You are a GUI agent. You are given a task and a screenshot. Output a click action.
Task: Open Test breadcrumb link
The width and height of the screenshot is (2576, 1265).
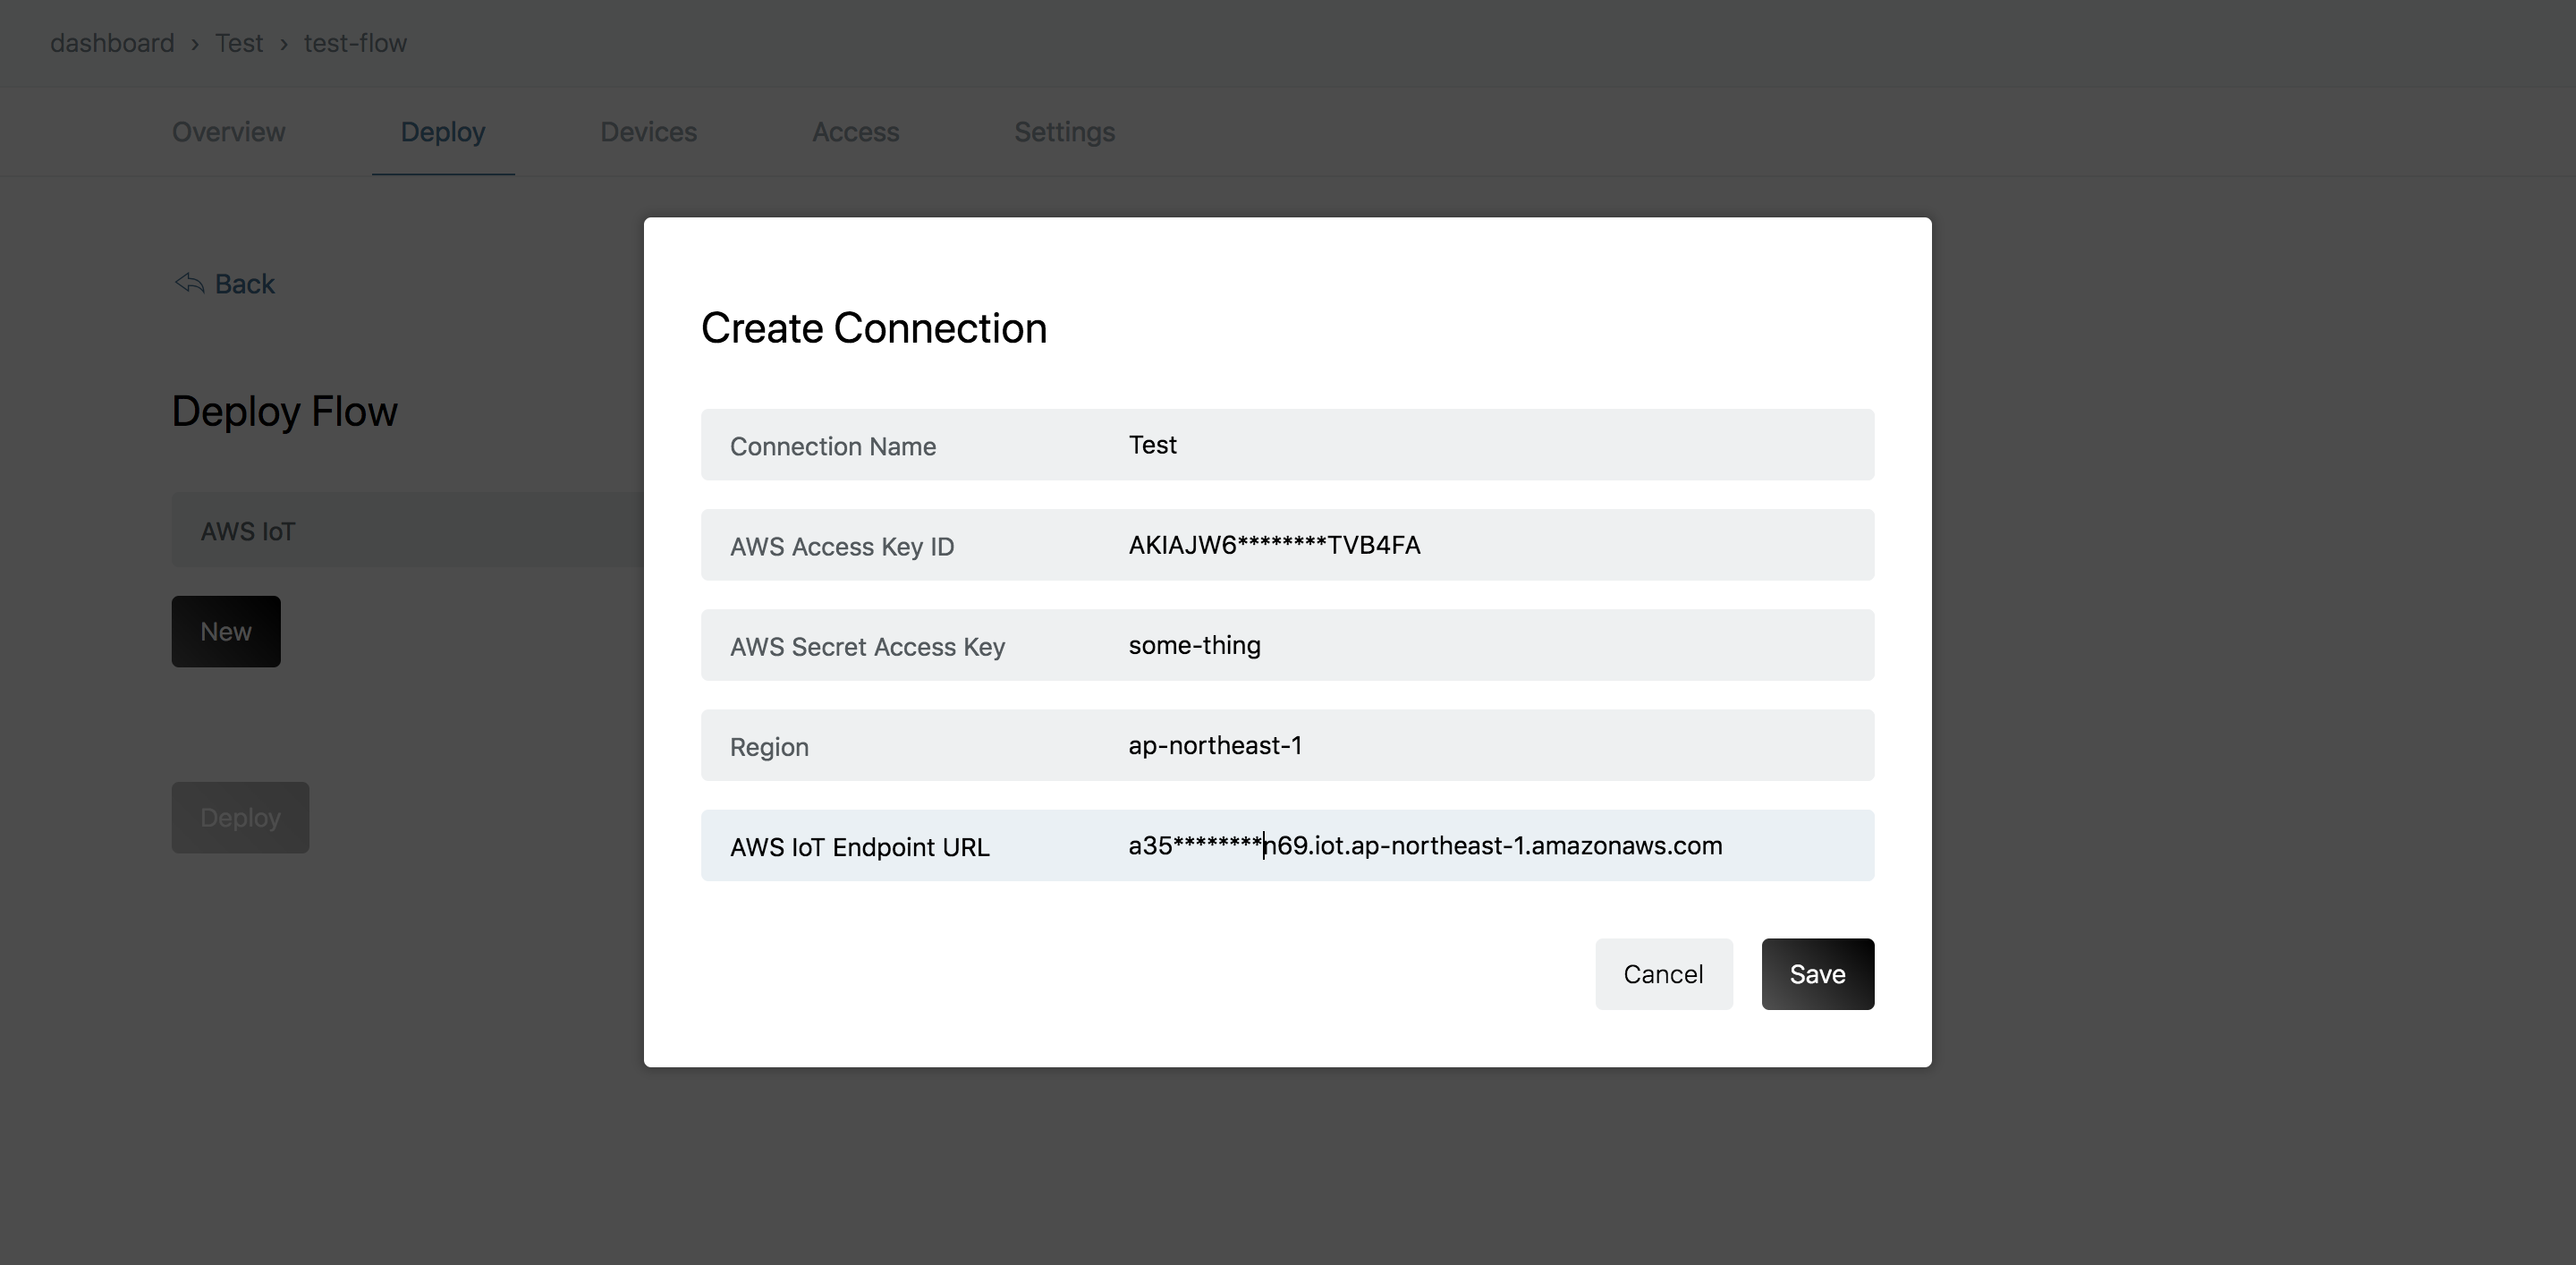pos(239,43)
